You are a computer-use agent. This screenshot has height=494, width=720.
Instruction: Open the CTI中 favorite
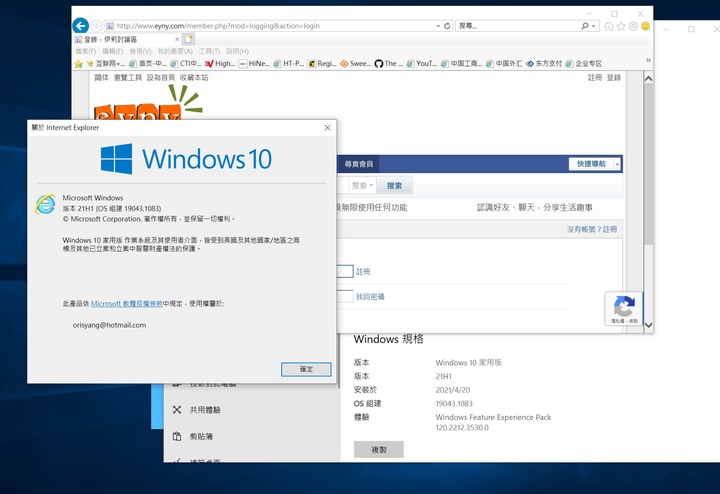[x=186, y=64]
